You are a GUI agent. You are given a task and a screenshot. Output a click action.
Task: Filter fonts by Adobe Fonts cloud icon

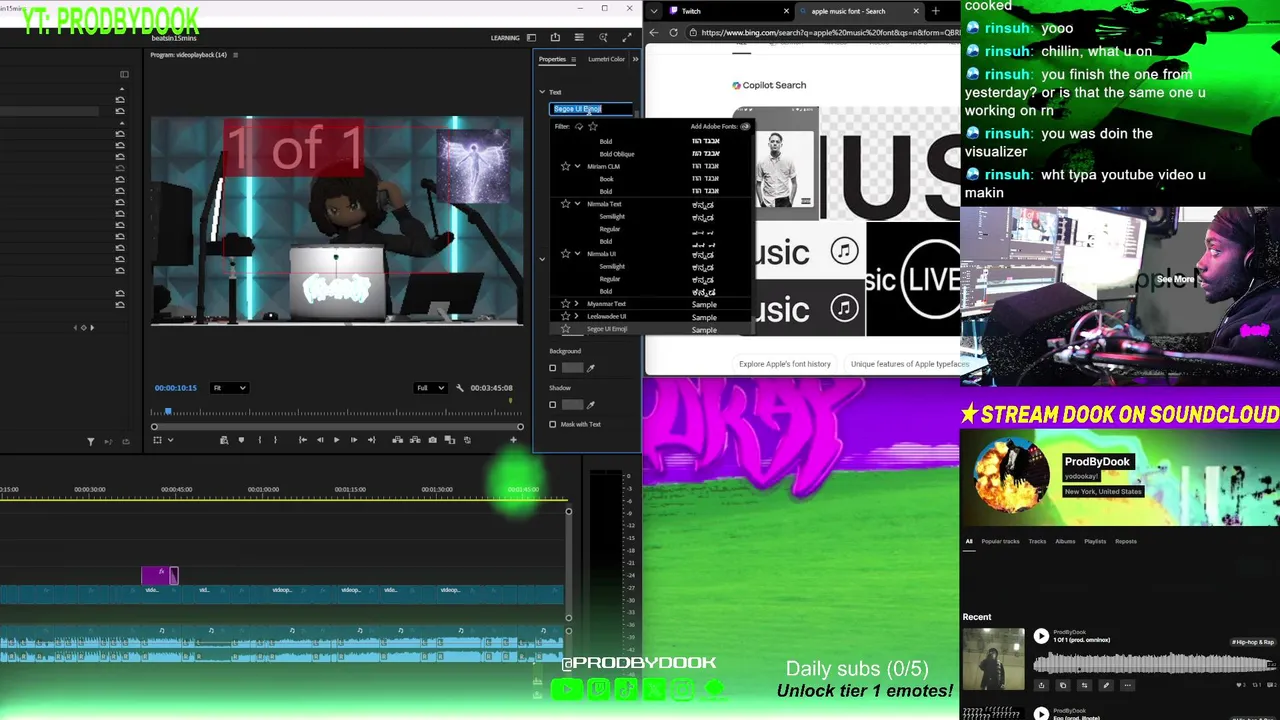(578, 127)
